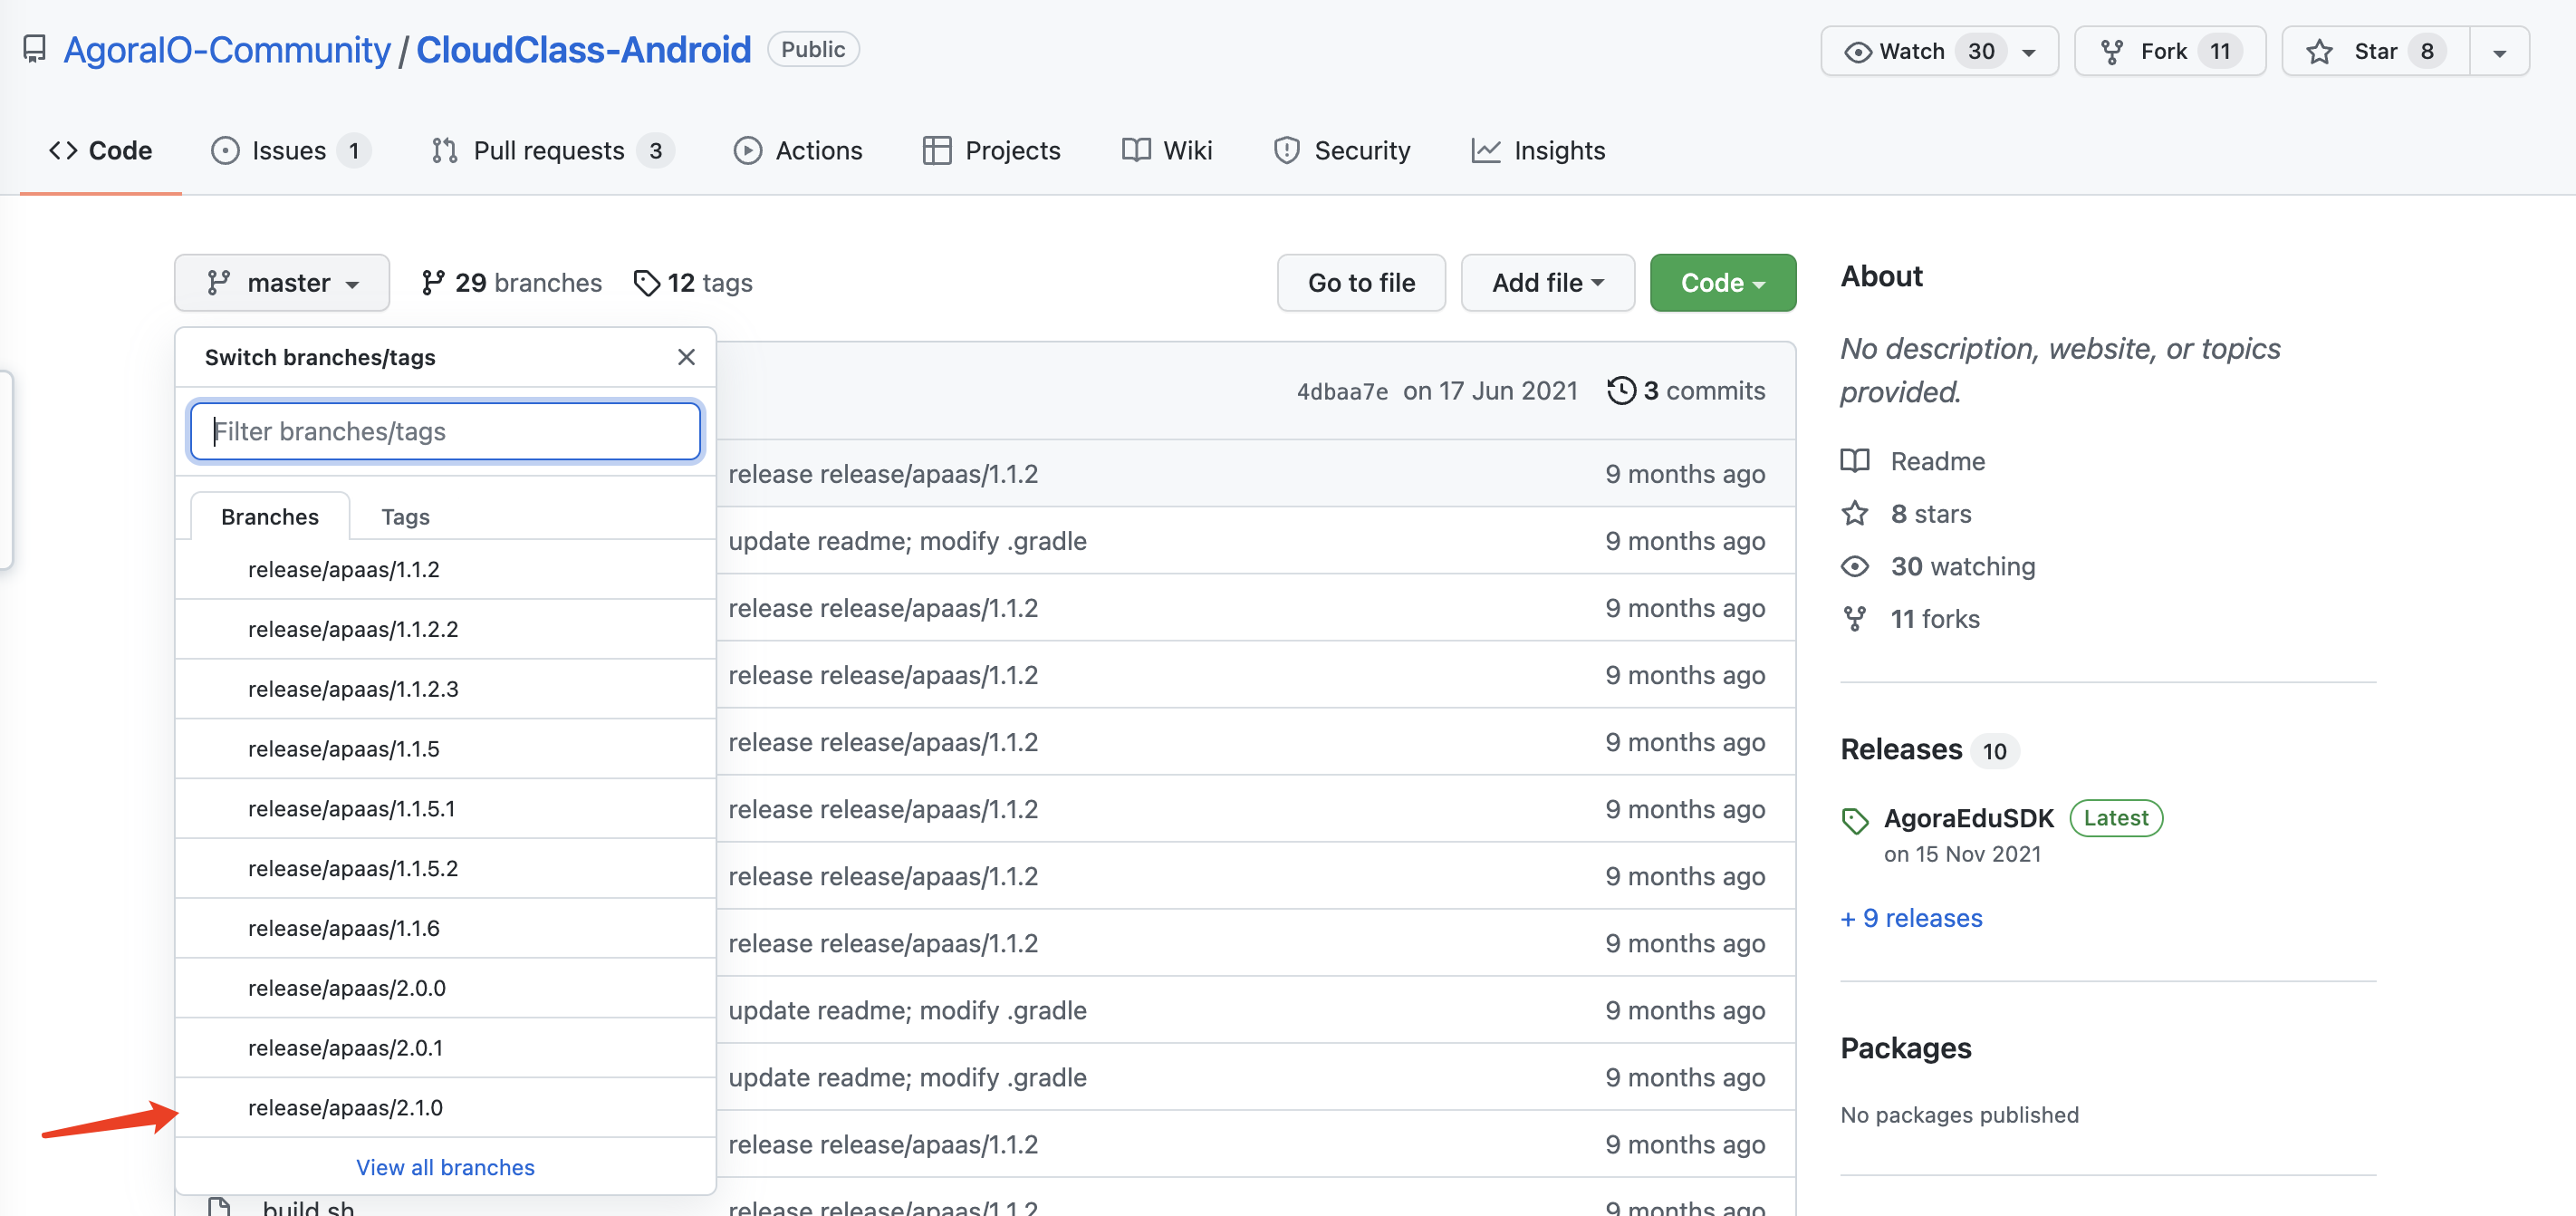
Task: Click the Fork button
Action: point(2169,52)
